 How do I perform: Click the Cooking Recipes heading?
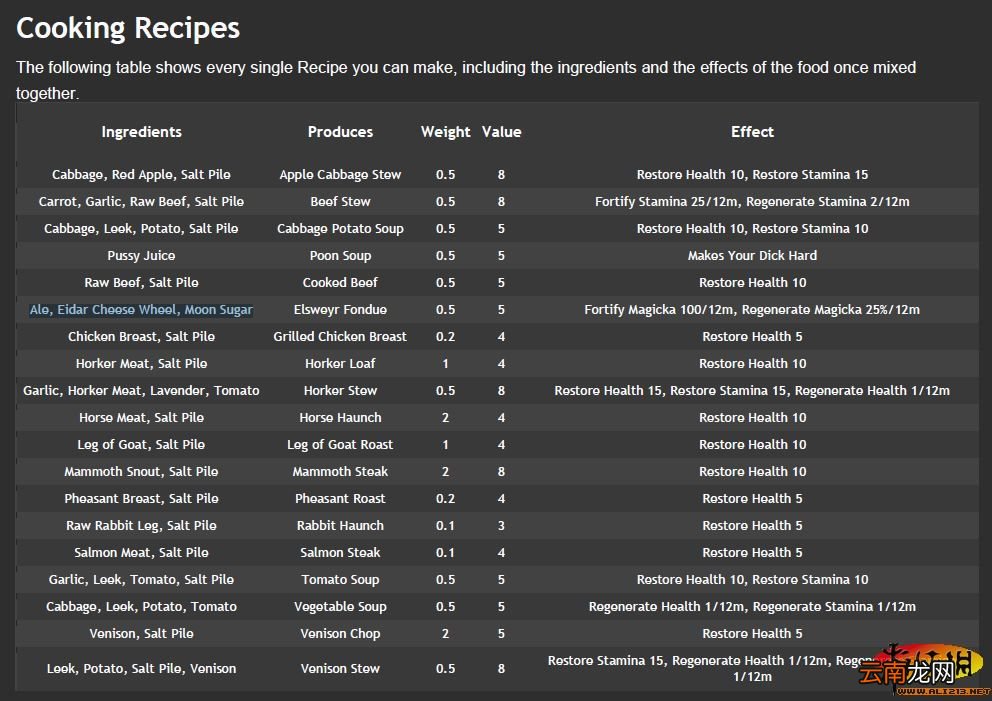[128, 28]
